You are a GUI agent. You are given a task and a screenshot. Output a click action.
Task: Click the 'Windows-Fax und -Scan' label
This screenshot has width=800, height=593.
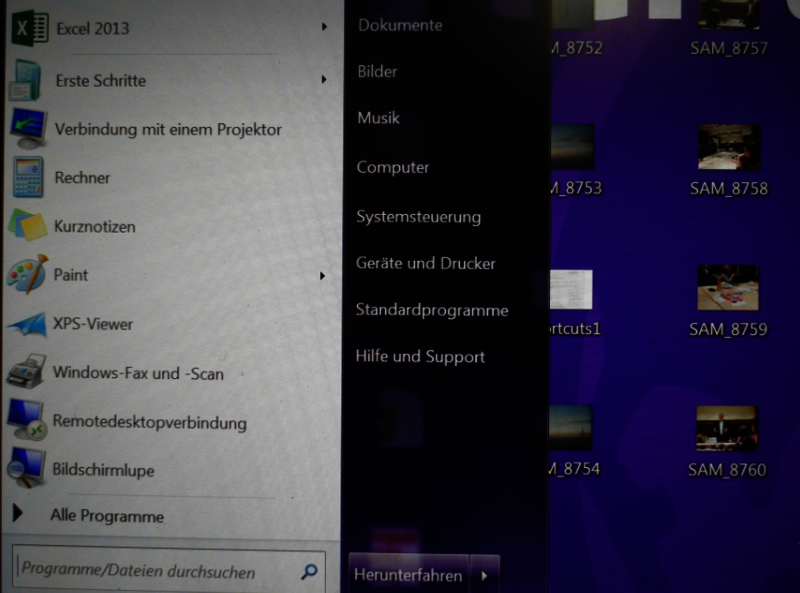click(x=138, y=373)
